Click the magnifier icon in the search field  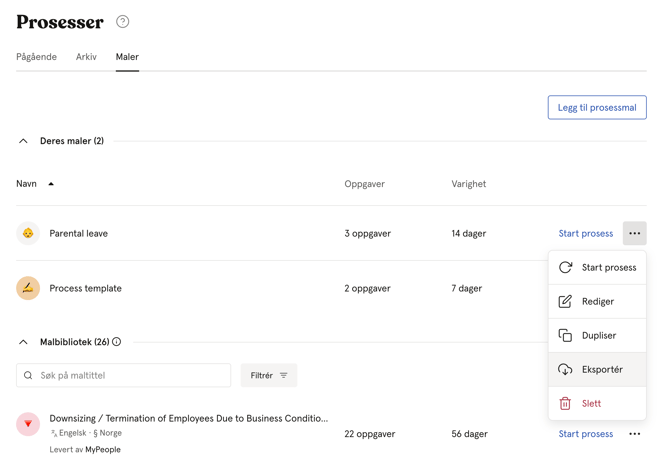[28, 375]
